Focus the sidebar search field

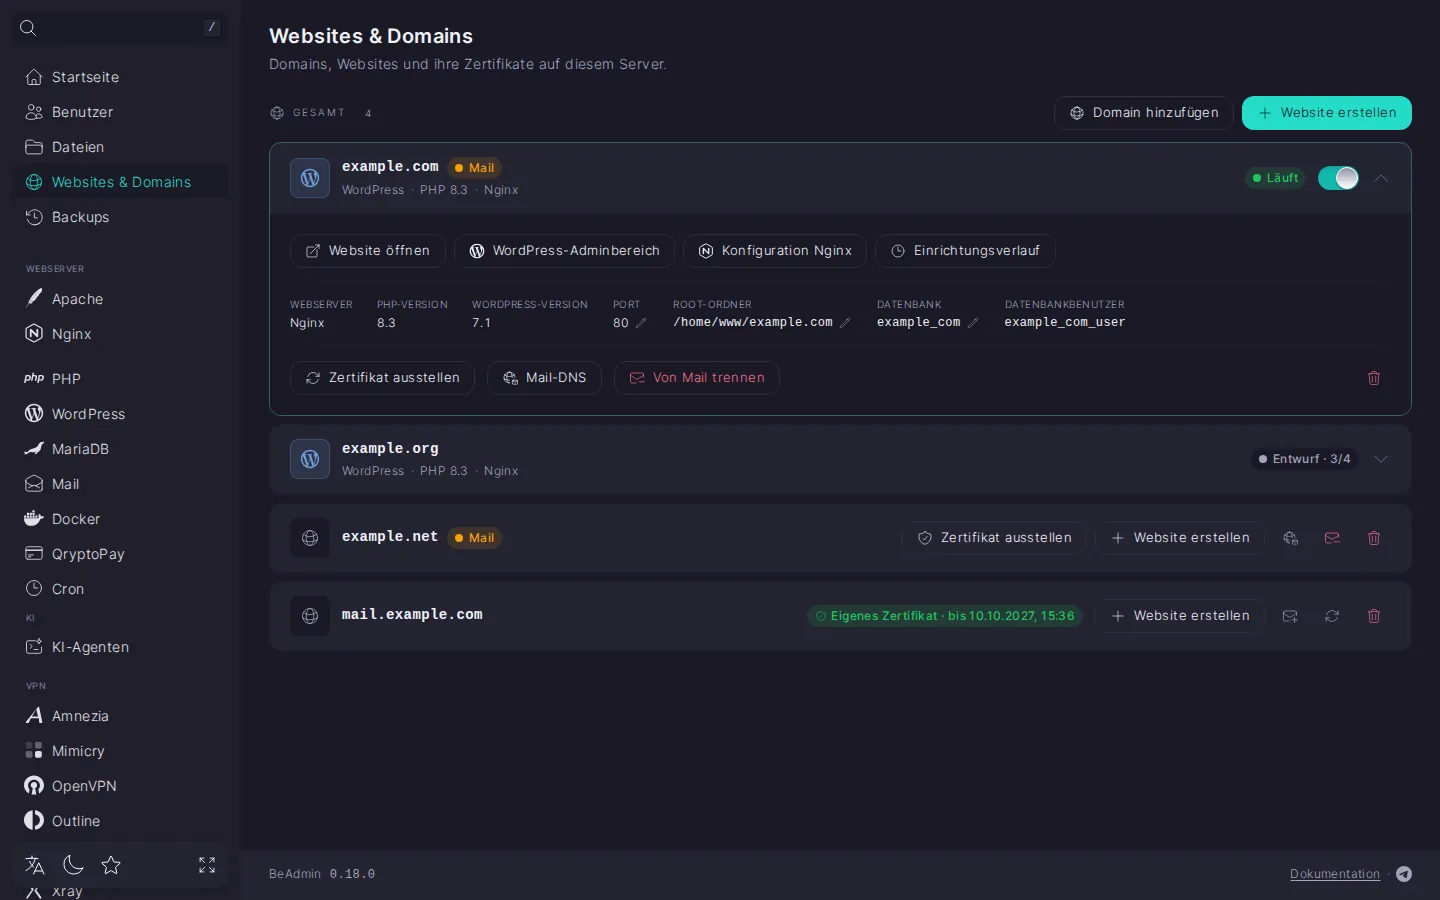(120, 28)
